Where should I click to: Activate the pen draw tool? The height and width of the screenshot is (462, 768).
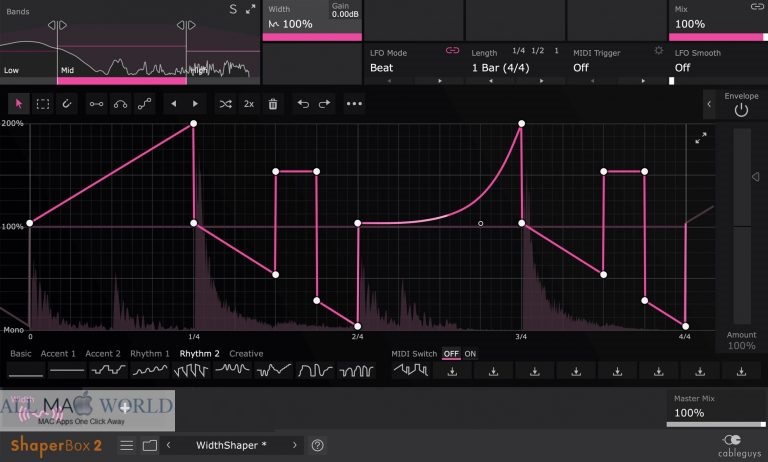click(67, 104)
